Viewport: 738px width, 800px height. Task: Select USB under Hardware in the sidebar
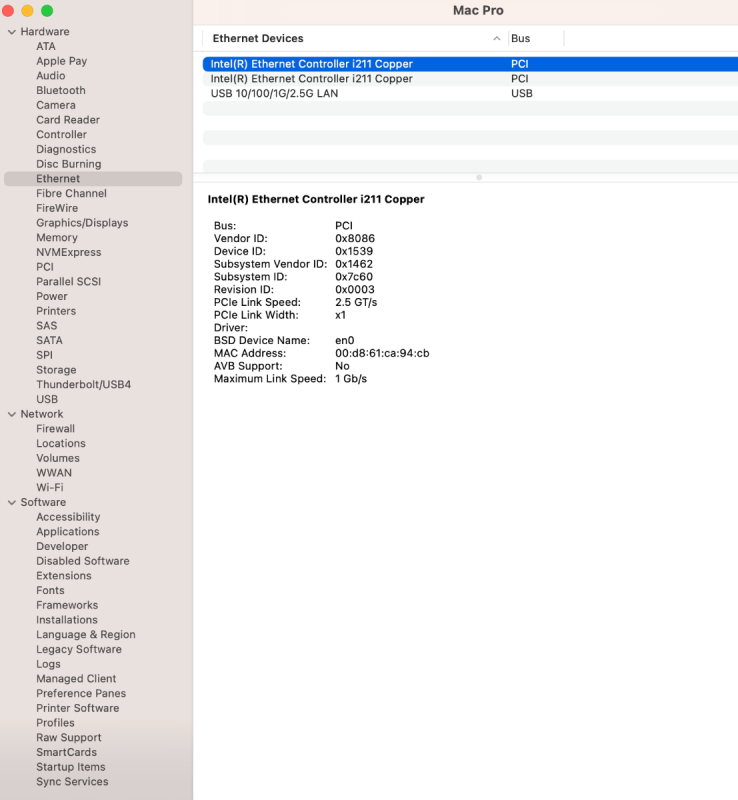47,399
